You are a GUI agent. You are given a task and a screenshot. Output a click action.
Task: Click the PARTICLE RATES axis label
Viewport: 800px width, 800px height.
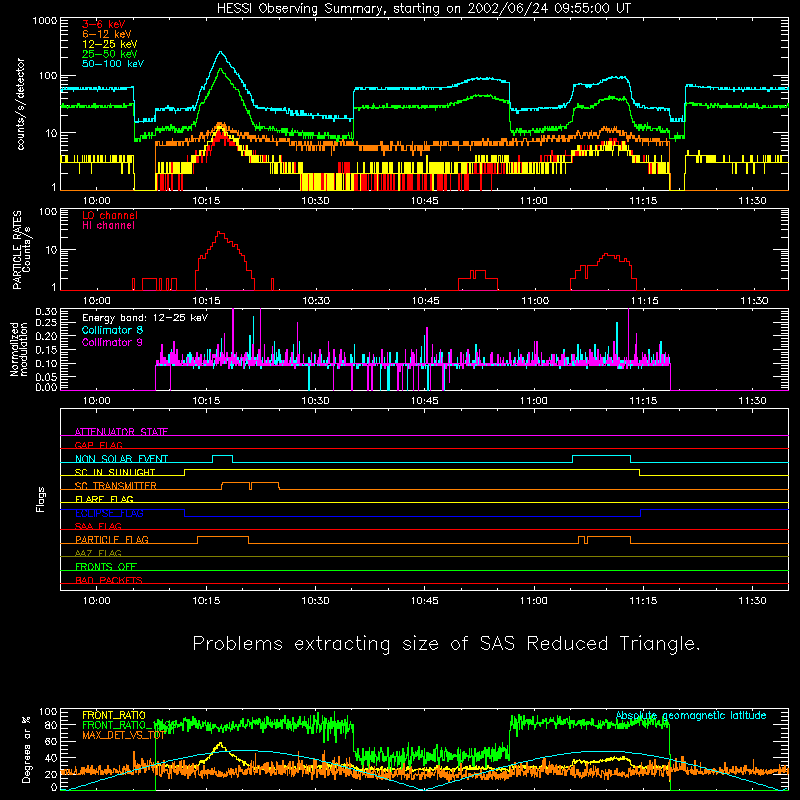tap(17, 250)
